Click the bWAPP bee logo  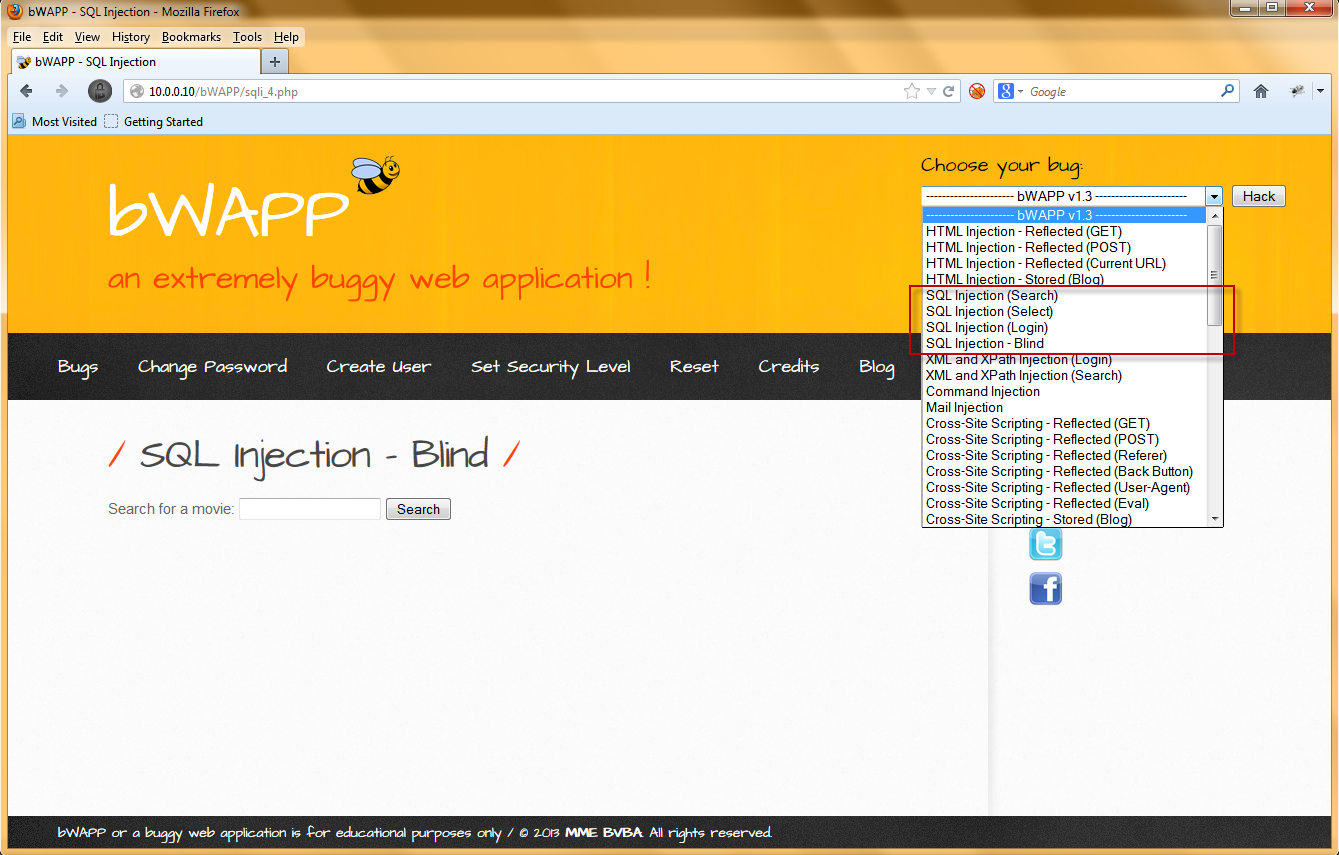[254, 196]
